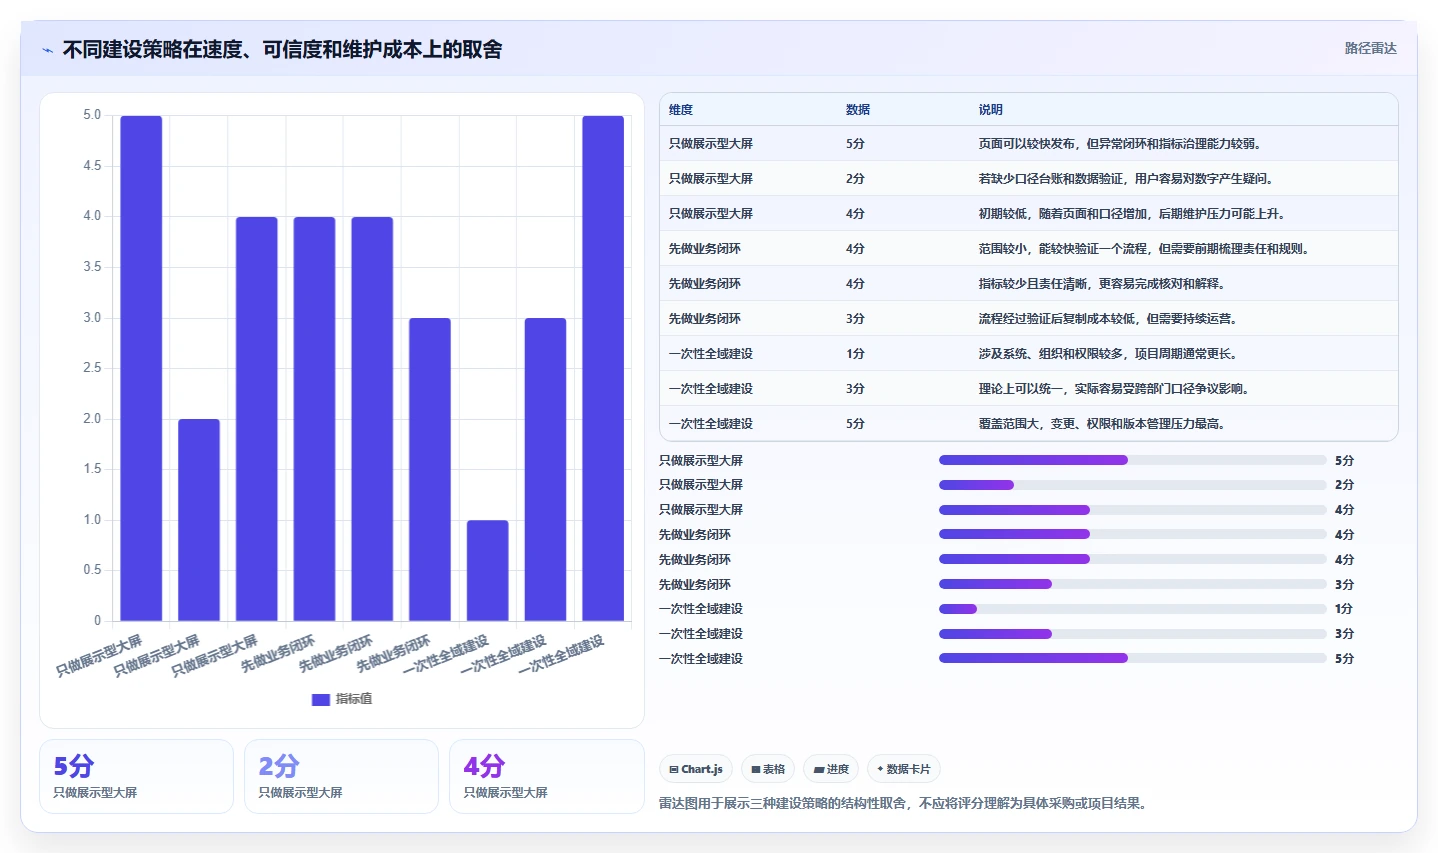The image size is (1438, 853).
Task: Click the 表格 tag chip
Action: click(768, 769)
